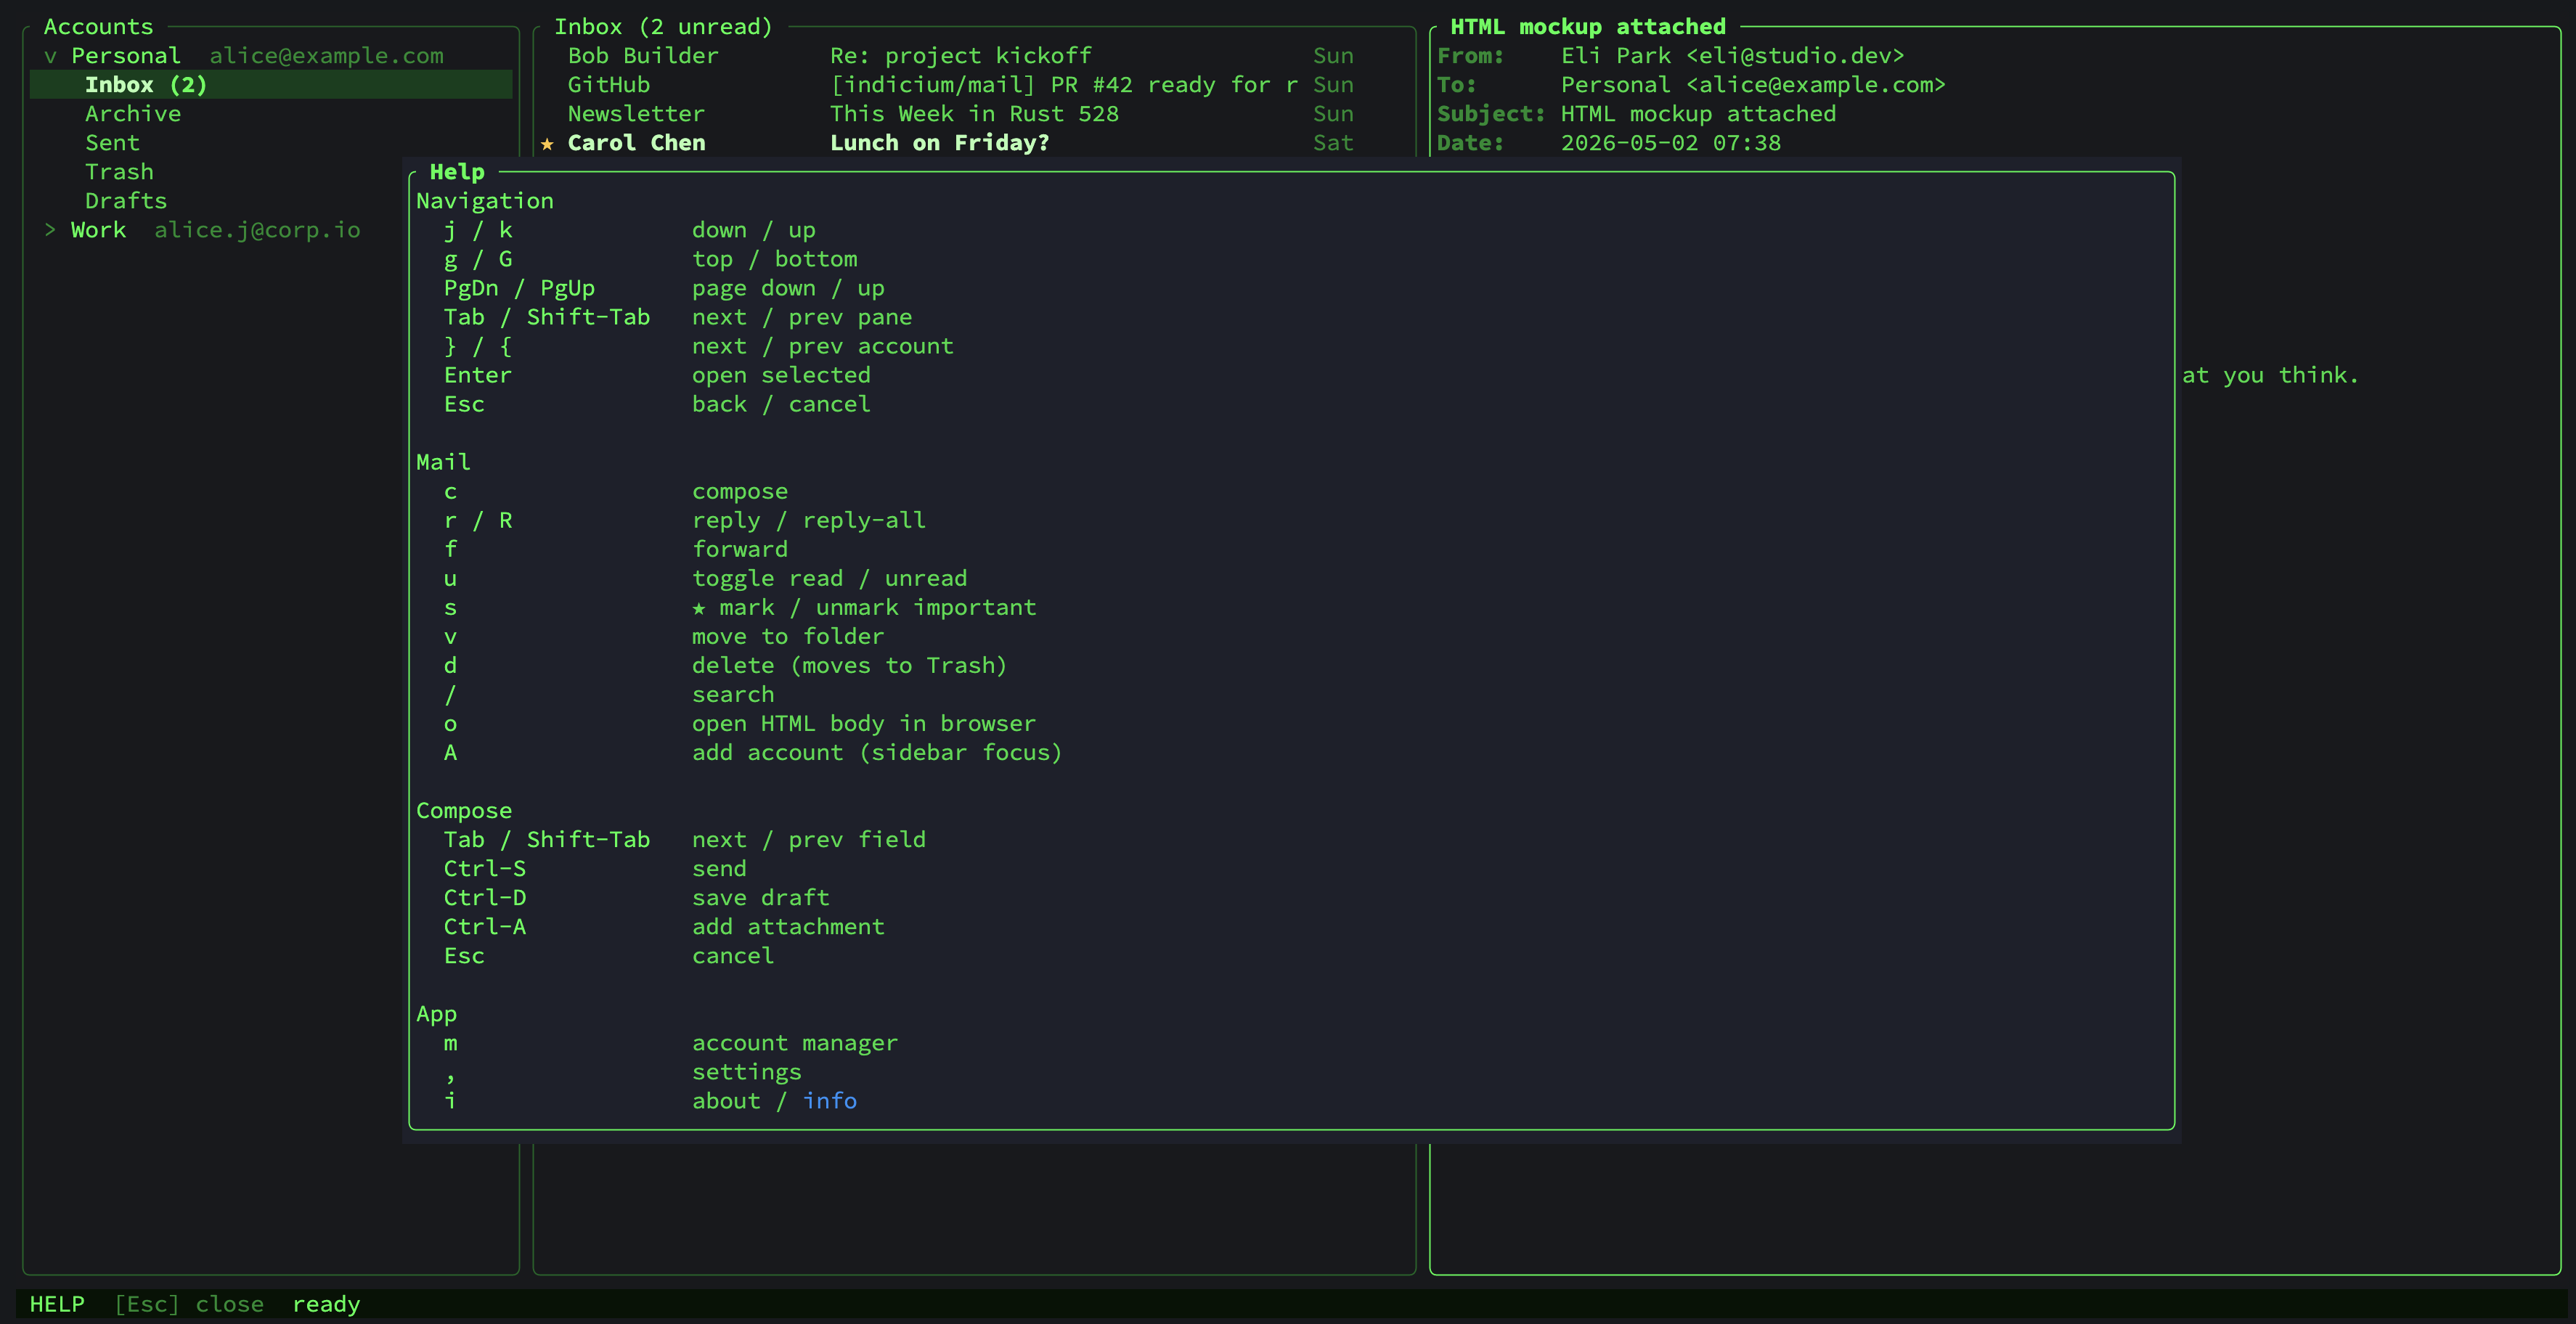Click the star icon in mark important row

pyautogui.click(x=699, y=608)
